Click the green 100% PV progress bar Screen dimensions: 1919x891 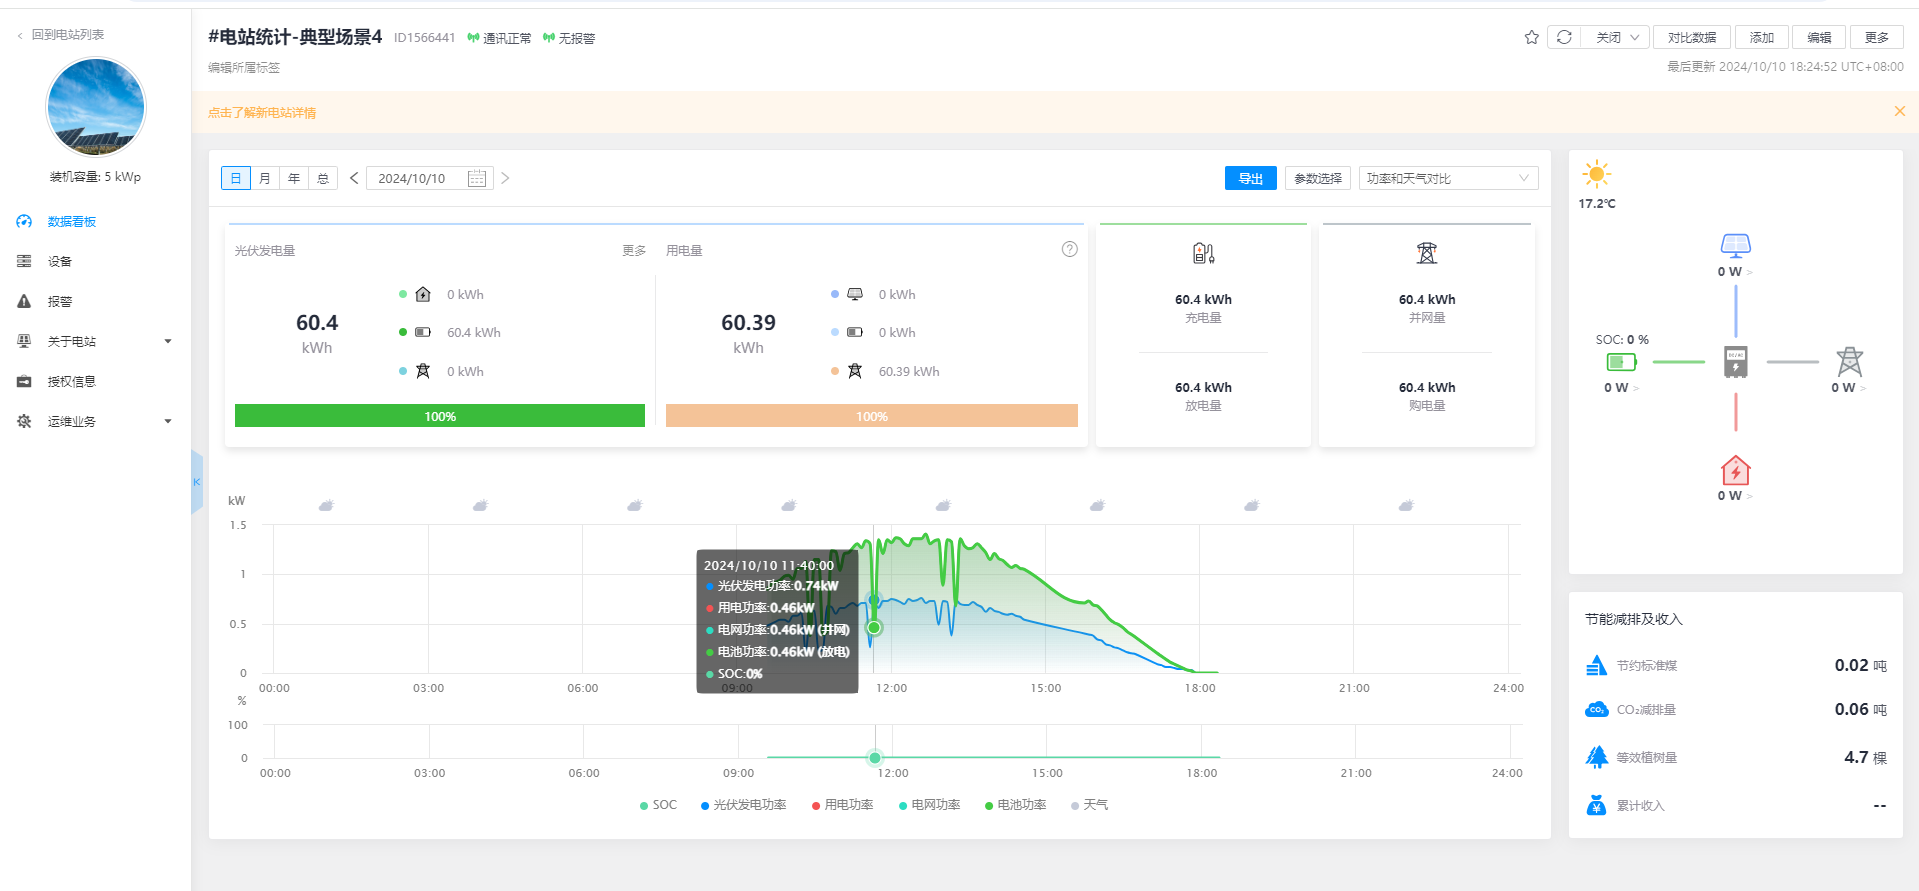click(x=439, y=416)
